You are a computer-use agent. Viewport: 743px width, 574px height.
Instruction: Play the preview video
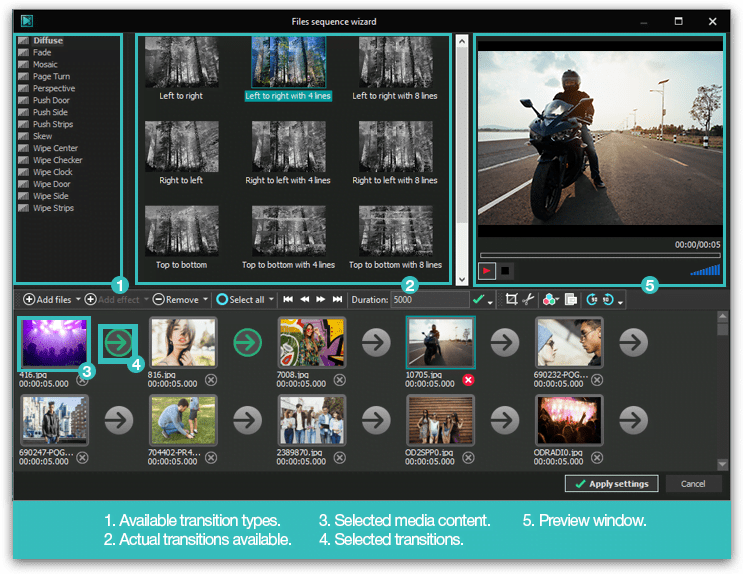(487, 271)
